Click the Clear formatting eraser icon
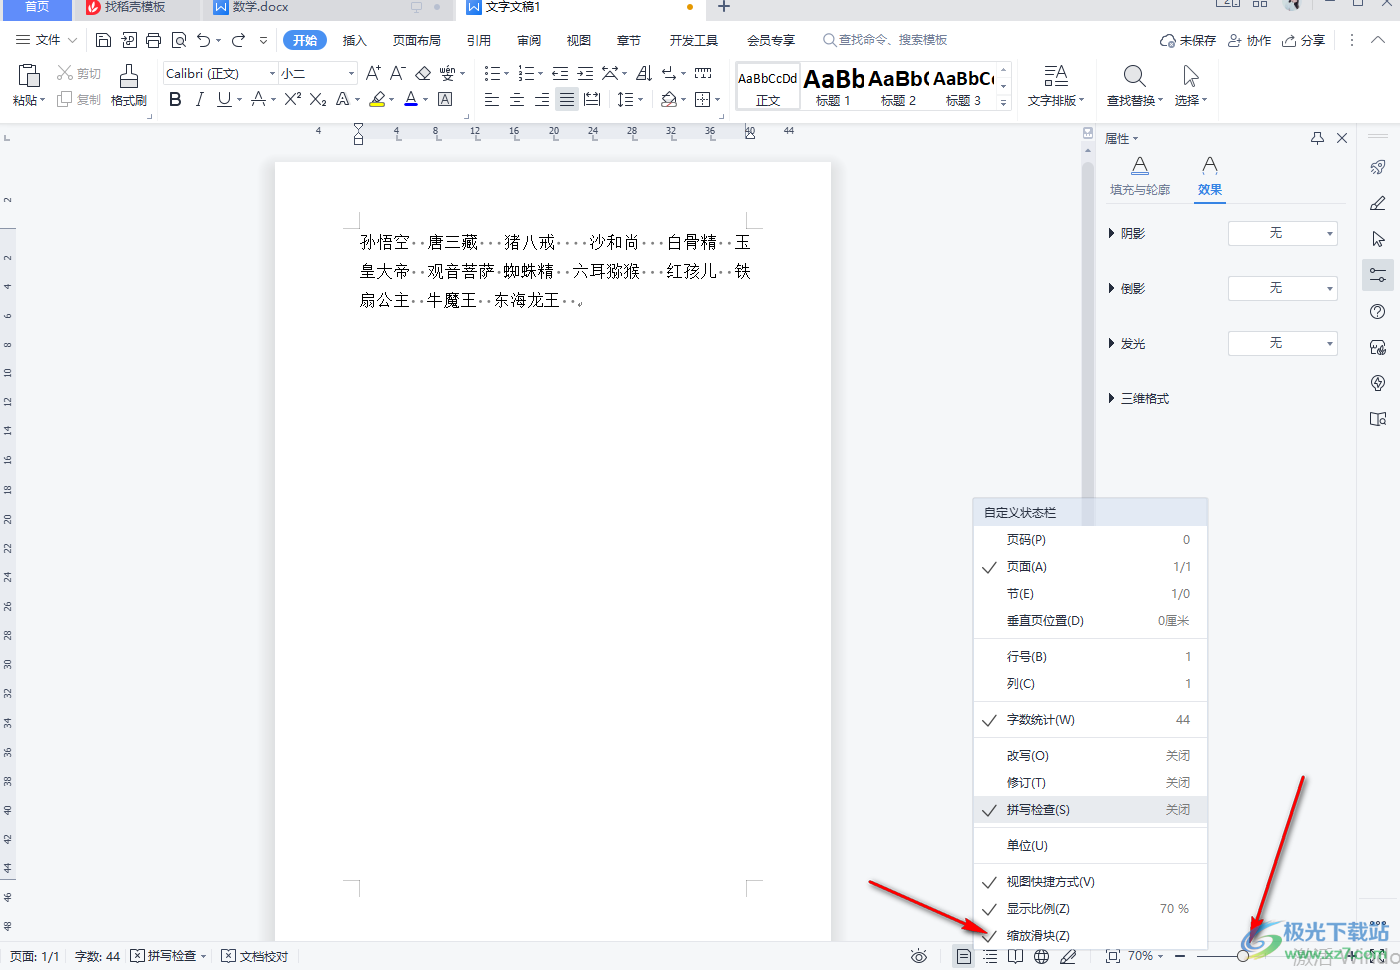This screenshot has width=1400, height=970. (x=423, y=73)
